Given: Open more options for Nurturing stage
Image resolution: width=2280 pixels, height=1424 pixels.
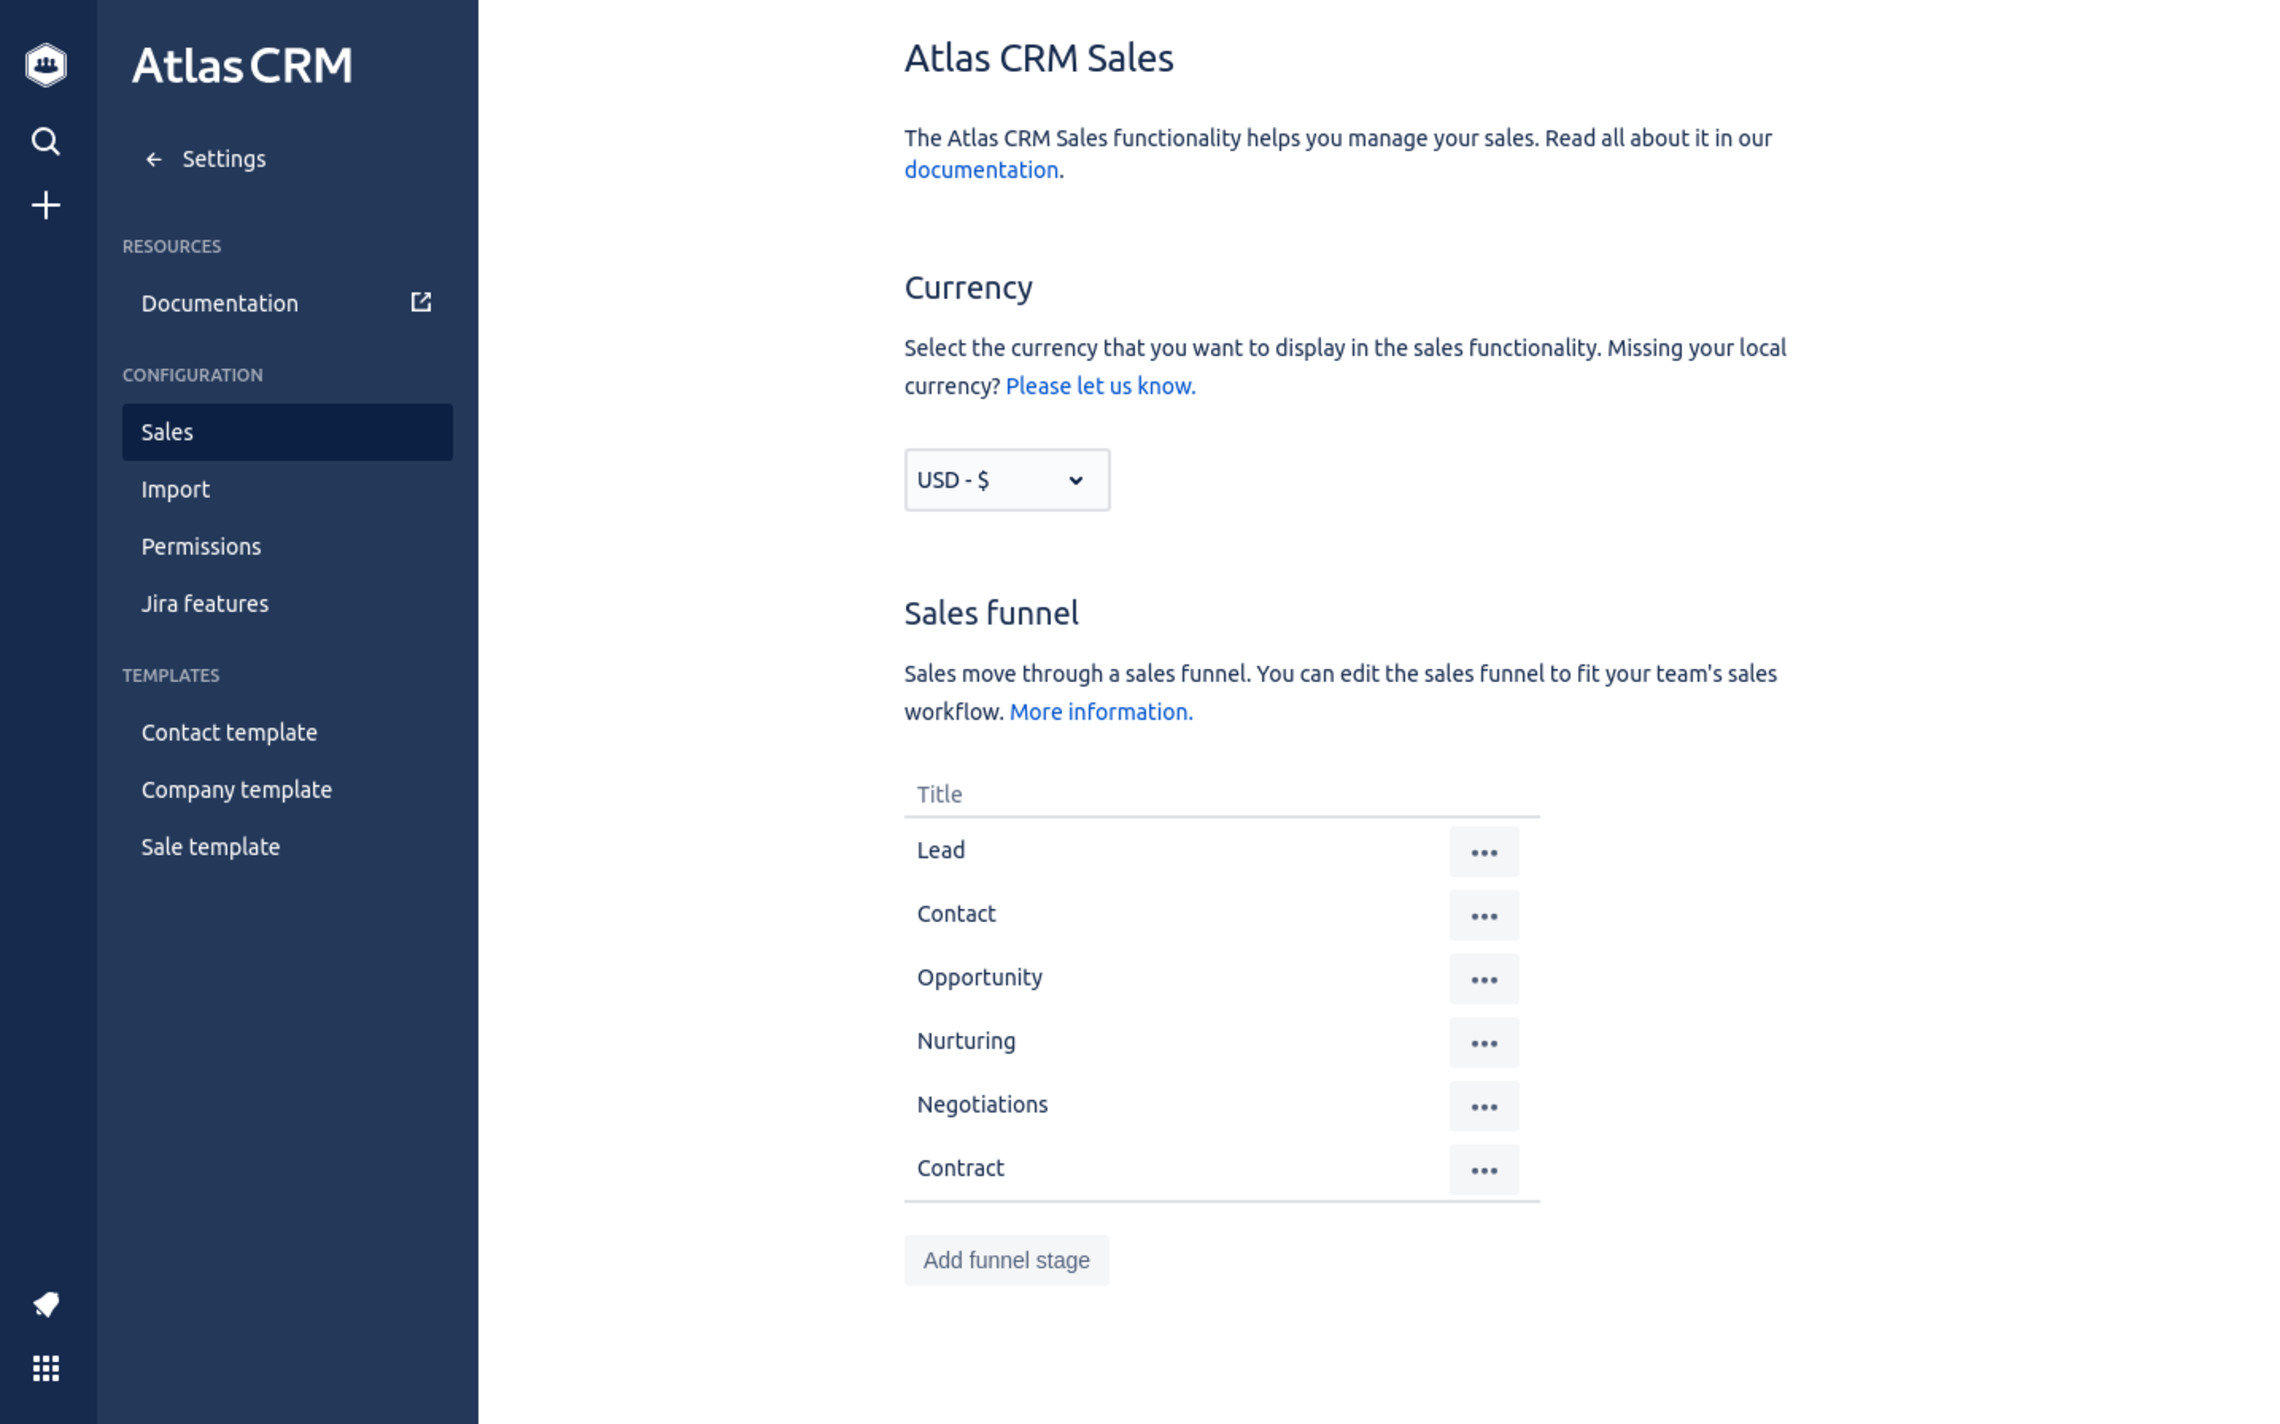Looking at the screenshot, I should 1484,1042.
